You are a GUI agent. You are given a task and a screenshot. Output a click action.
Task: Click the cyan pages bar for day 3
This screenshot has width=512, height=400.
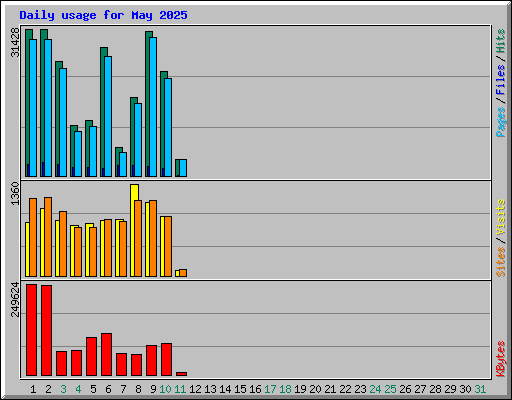pyautogui.click(x=63, y=122)
